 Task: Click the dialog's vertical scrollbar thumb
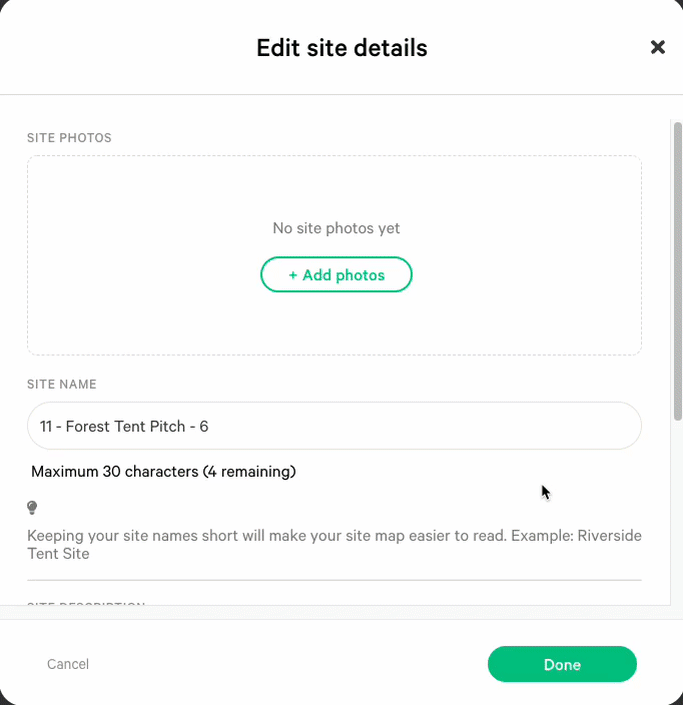point(678,271)
